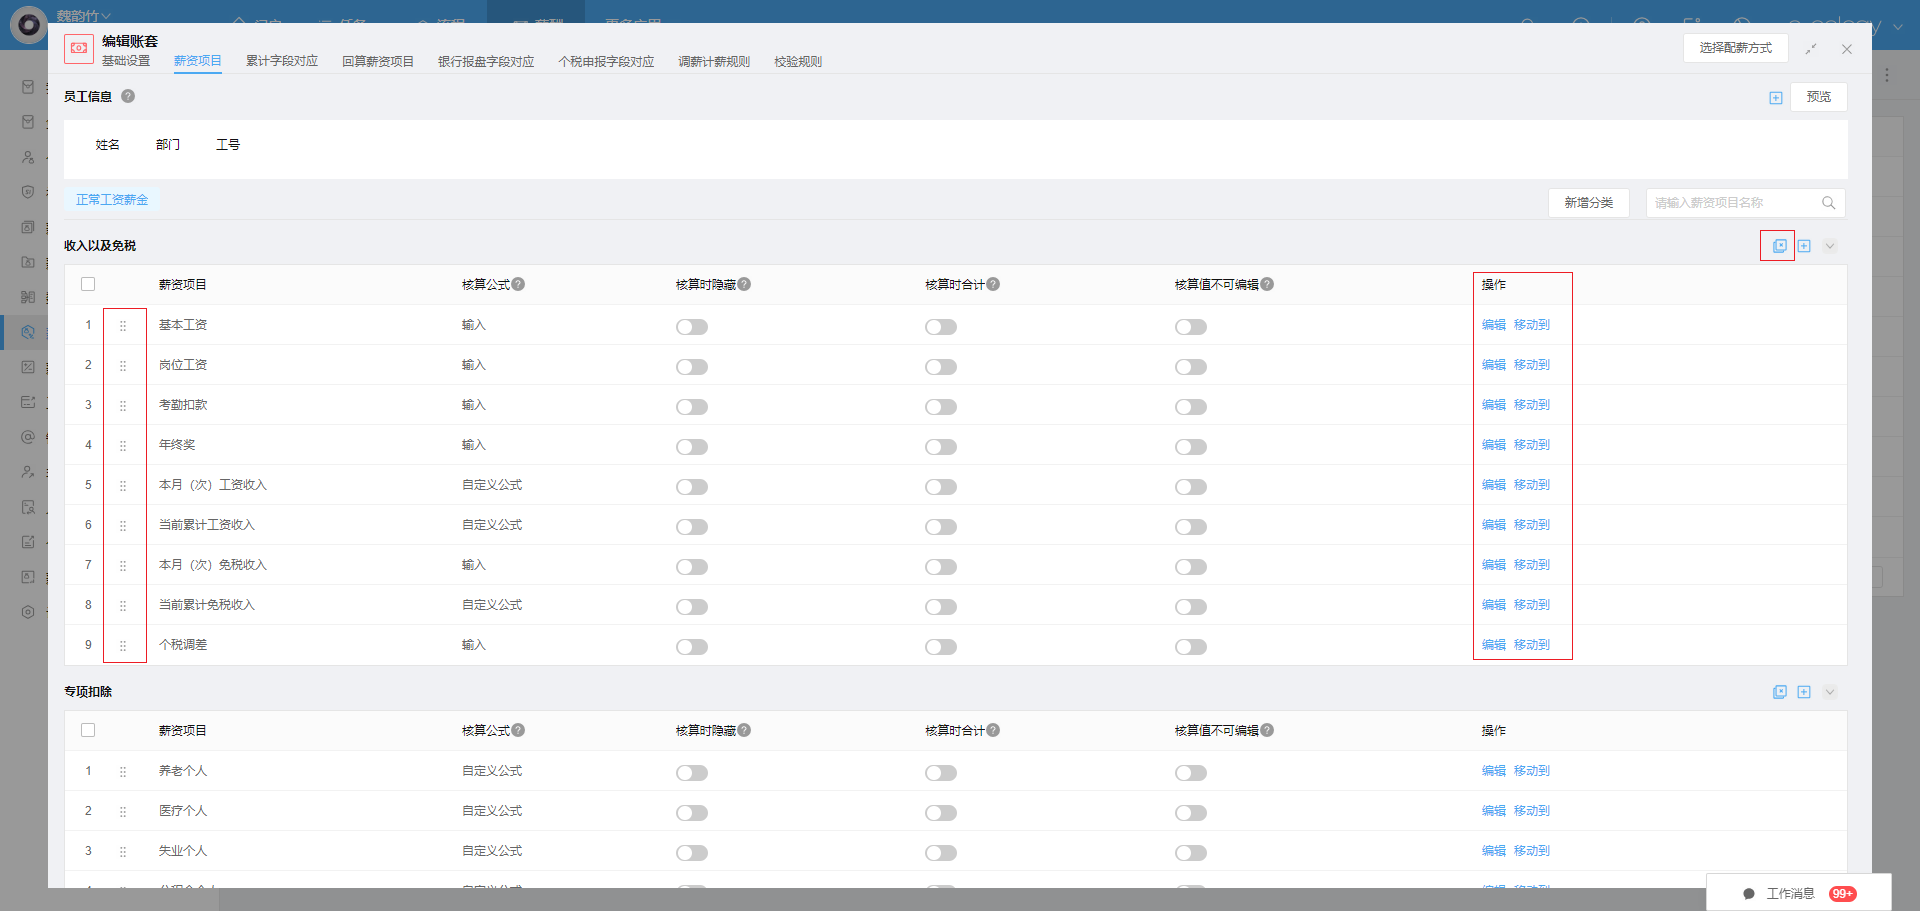Image resolution: width=1920 pixels, height=911 pixels.
Task: Click drag handle of 岗位工资 row
Action: (x=123, y=366)
